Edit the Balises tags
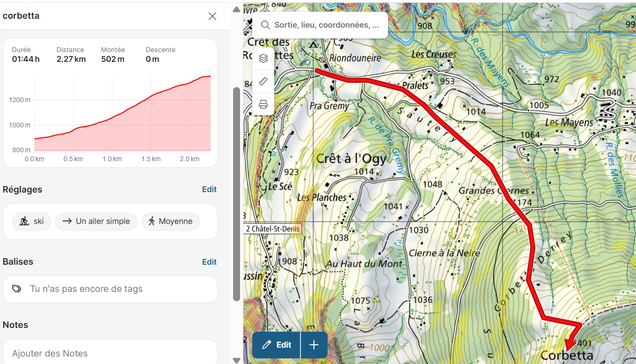Image resolution: width=636 pixels, height=364 pixels. point(209,262)
